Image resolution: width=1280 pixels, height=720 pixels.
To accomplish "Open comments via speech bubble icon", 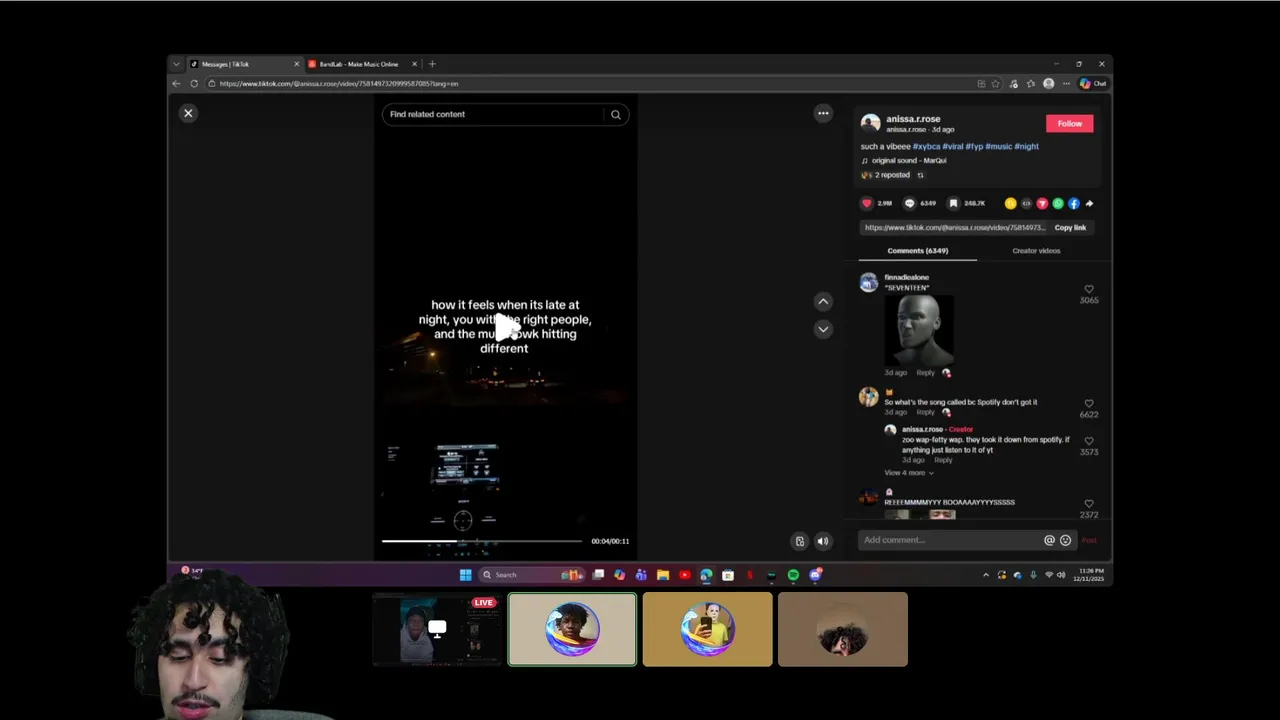I will click(x=909, y=203).
